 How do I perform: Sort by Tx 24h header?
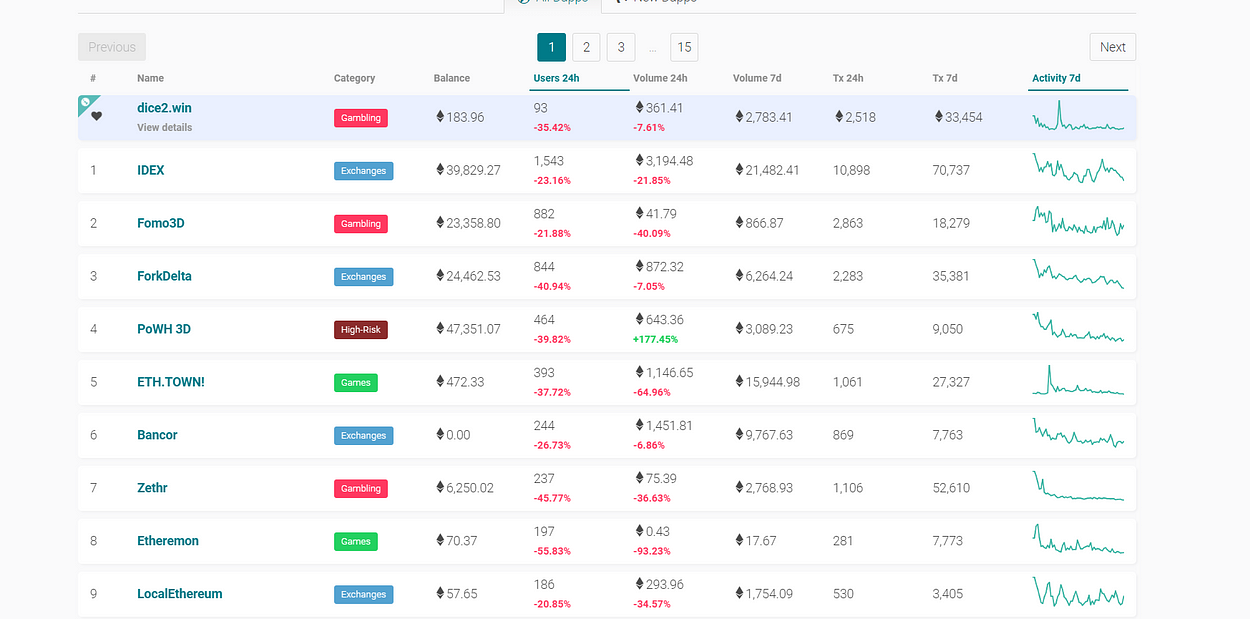[x=848, y=78]
